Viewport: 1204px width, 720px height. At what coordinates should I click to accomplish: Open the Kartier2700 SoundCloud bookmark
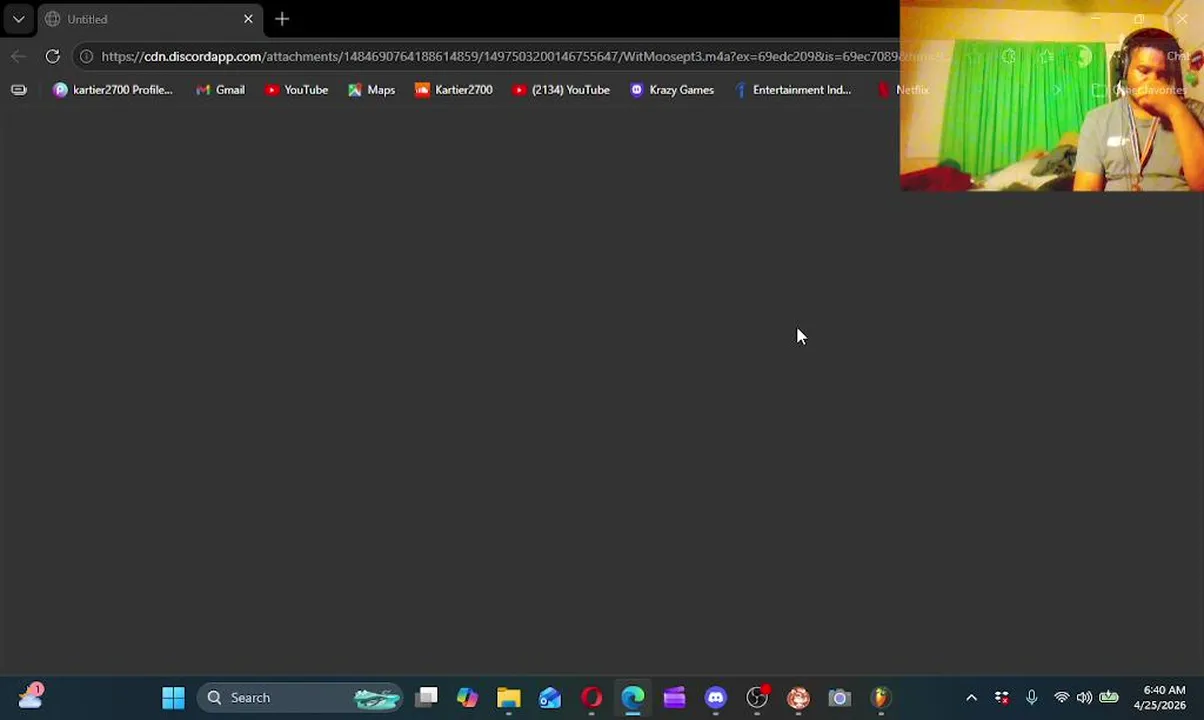(x=454, y=90)
